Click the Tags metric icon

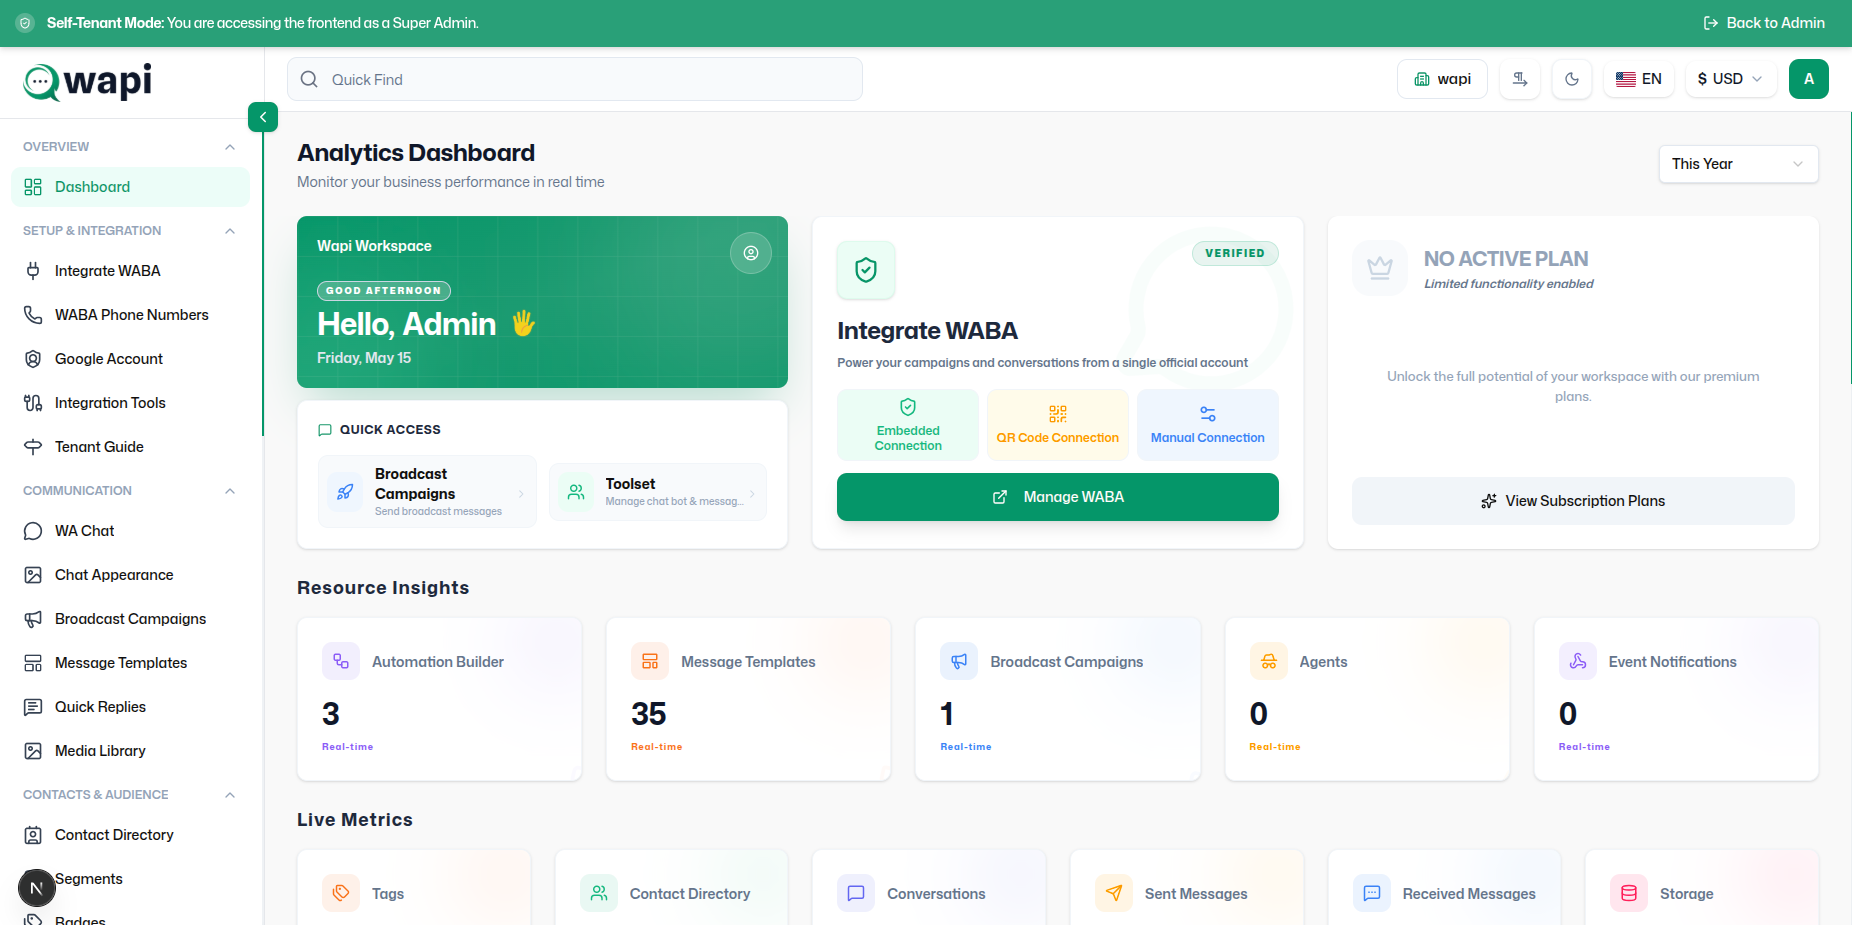pyautogui.click(x=341, y=893)
